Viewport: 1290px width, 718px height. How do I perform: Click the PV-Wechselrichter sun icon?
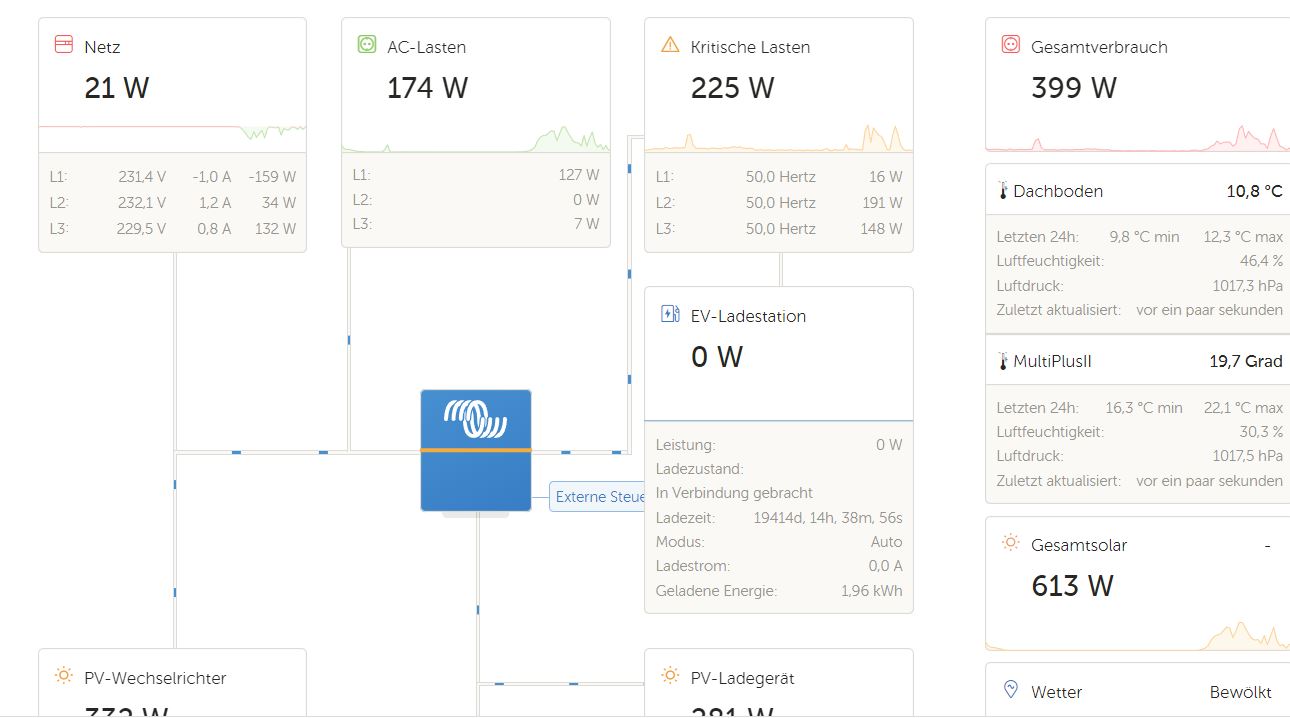[63, 676]
